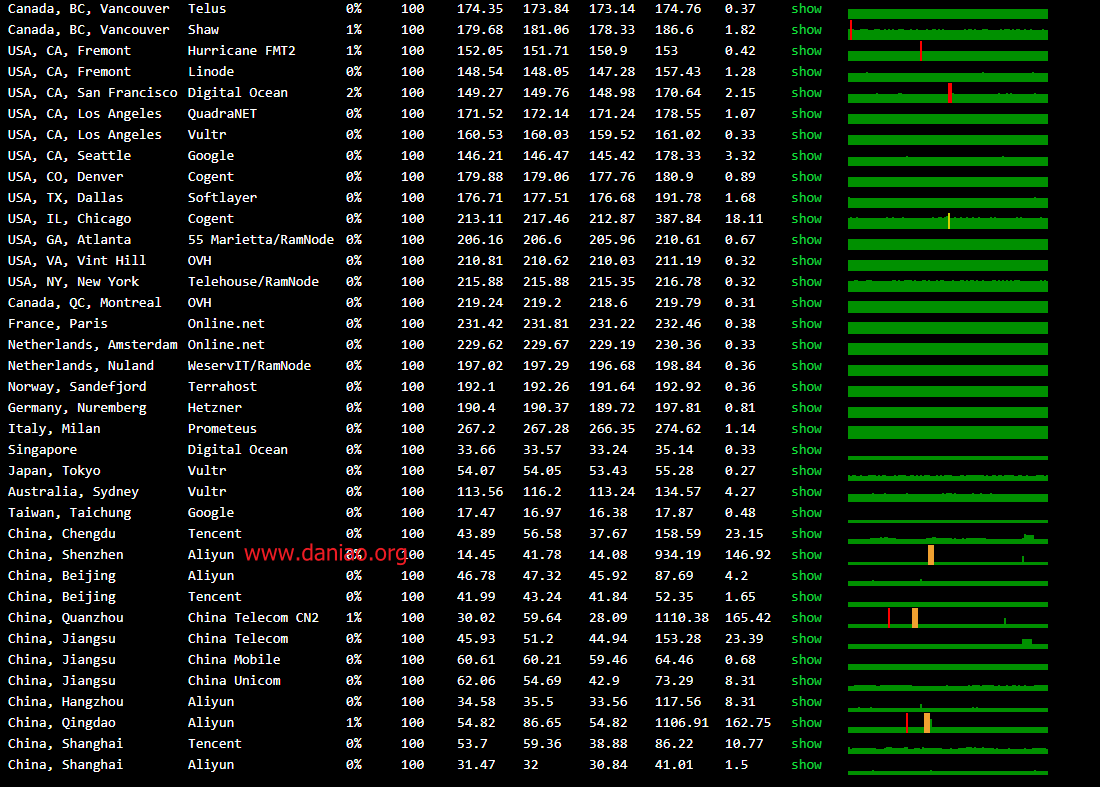Select the '387.84' value in Chicago row
Screen dimensions: 1100x787
coord(678,219)
